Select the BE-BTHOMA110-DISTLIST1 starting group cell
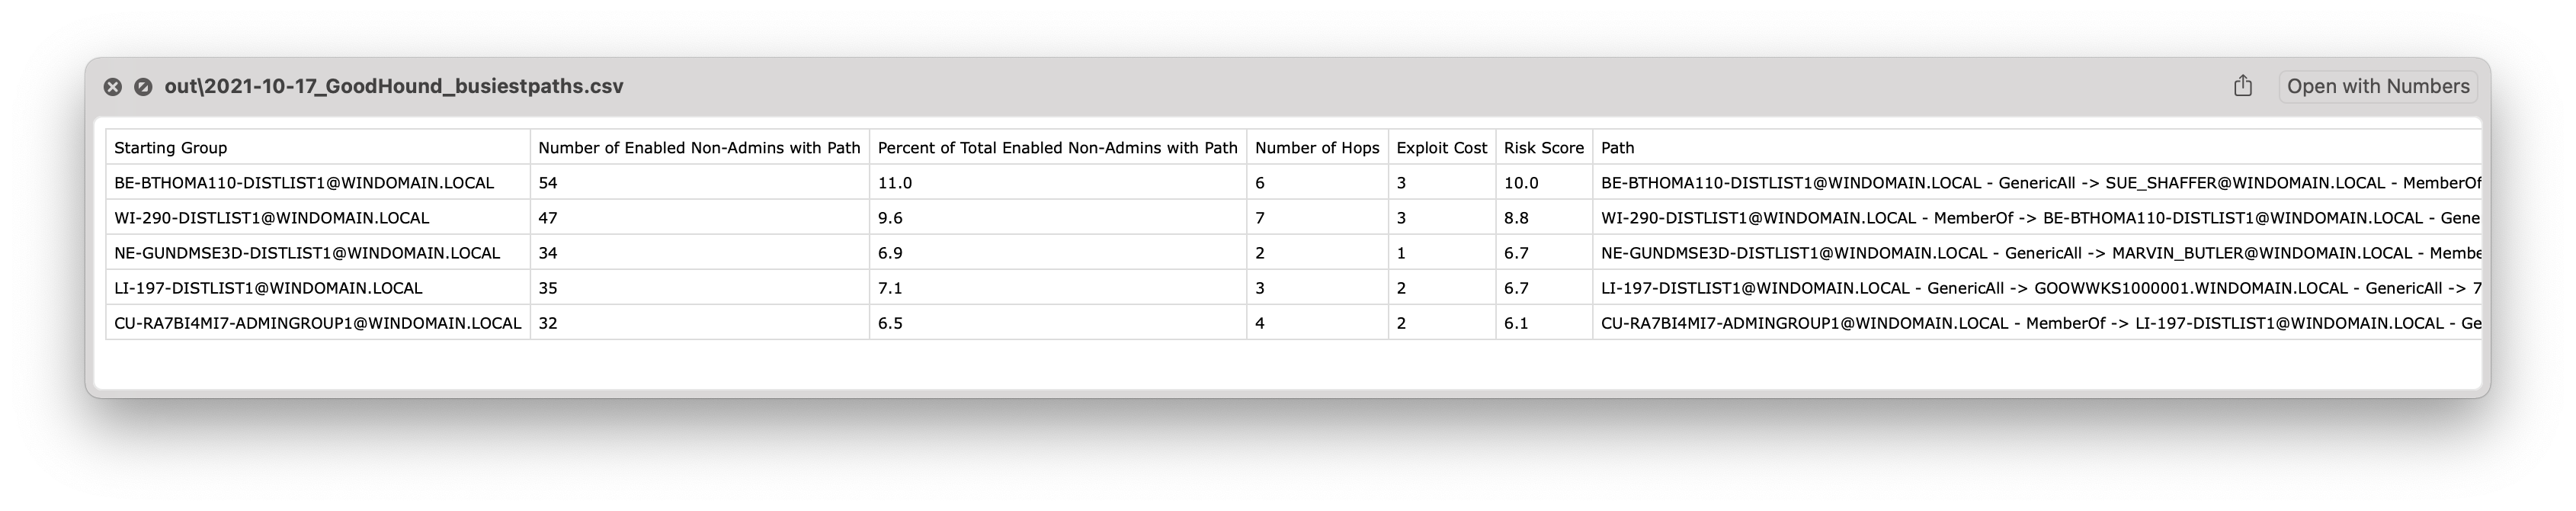Image resolution: width=2576 pixels, height=511 pixels. click(304, 183)
